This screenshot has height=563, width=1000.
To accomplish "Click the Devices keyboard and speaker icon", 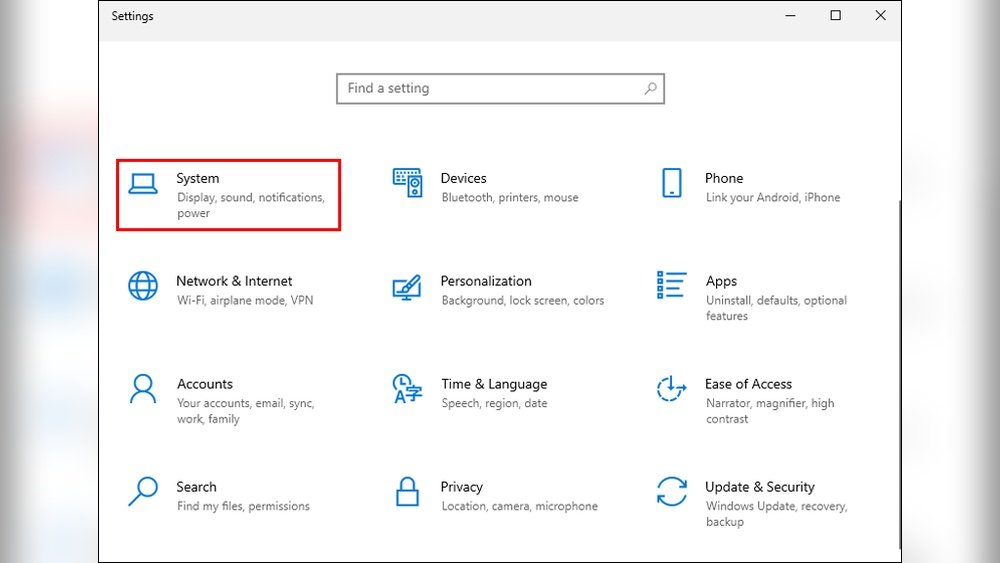I will [x=407, y=184].
